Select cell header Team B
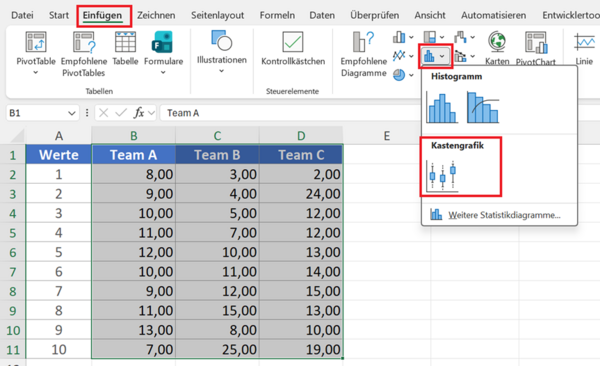Viewport: 600px width, 366px height. 217,155
